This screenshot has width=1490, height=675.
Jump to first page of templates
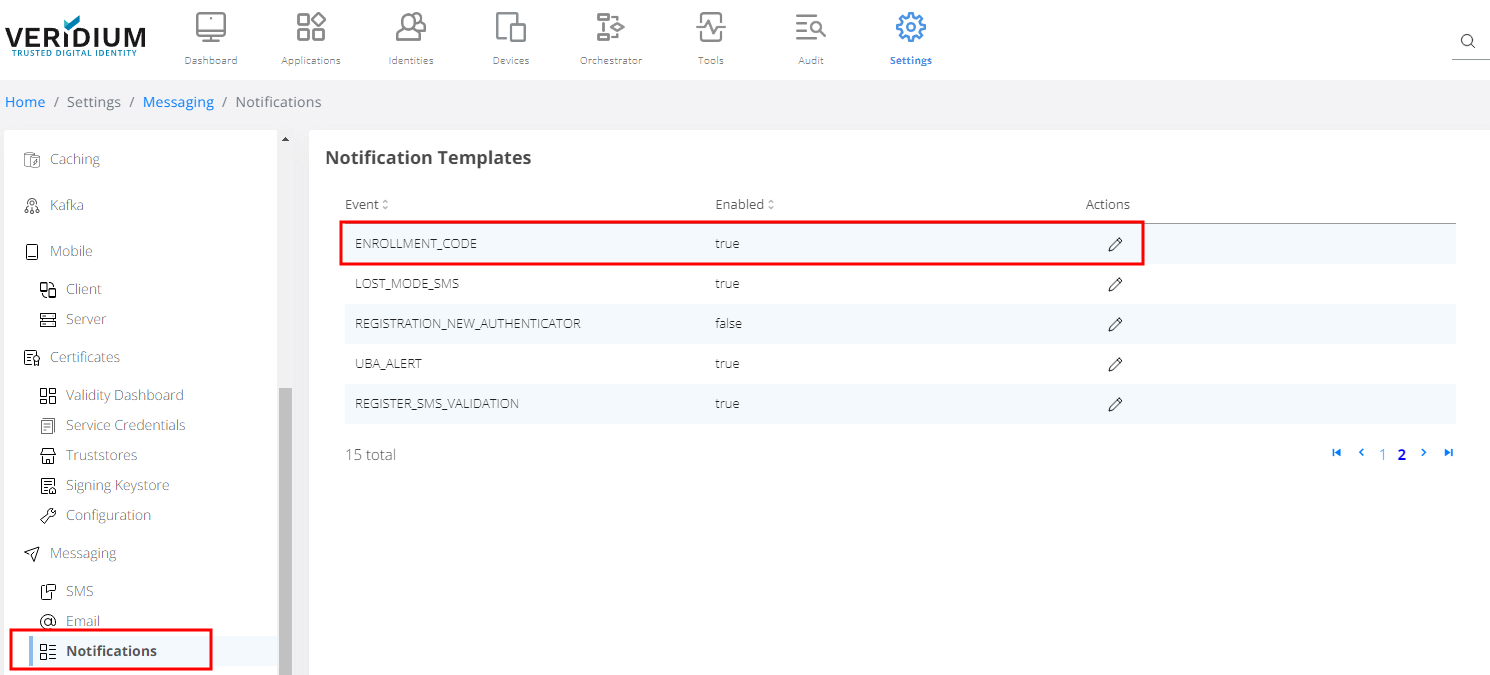(x=1337, y=453)
